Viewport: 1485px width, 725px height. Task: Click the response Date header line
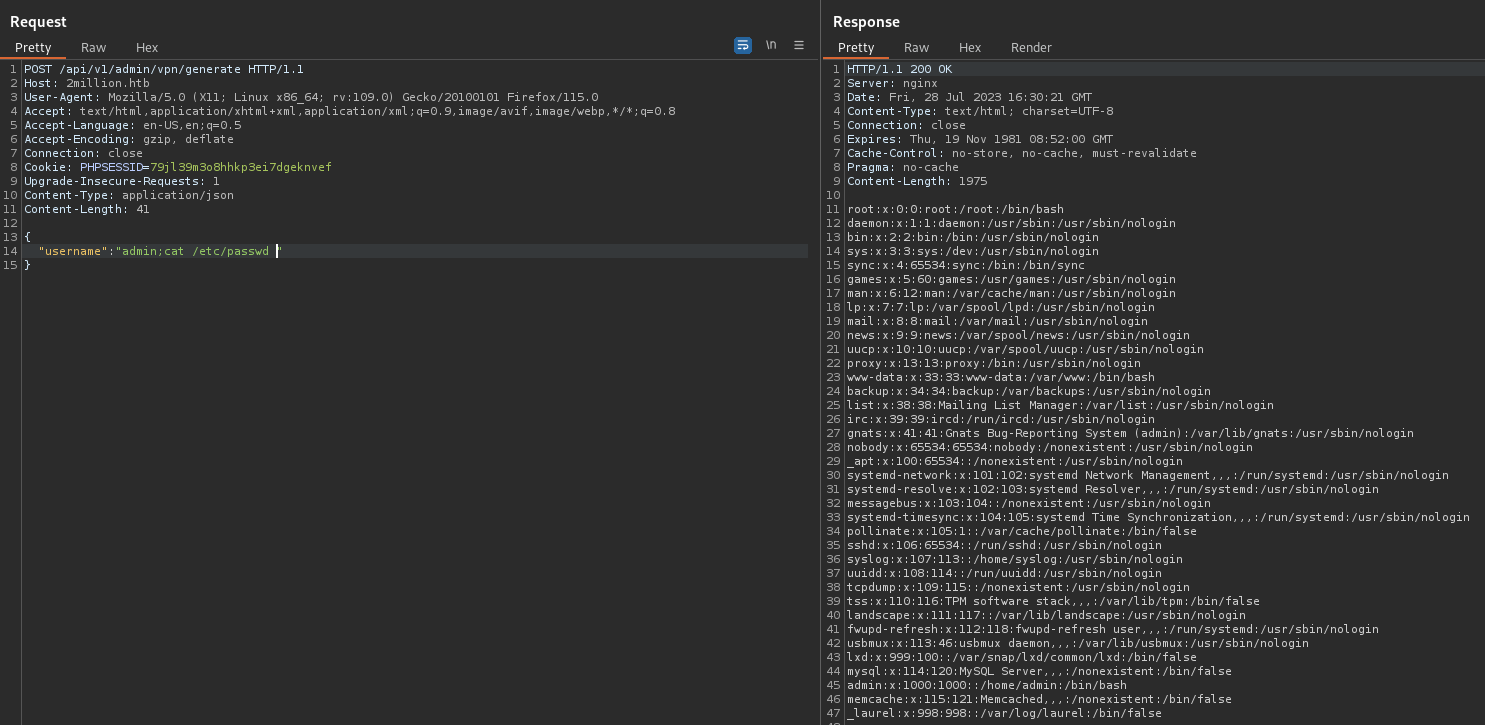pos(969,97)
